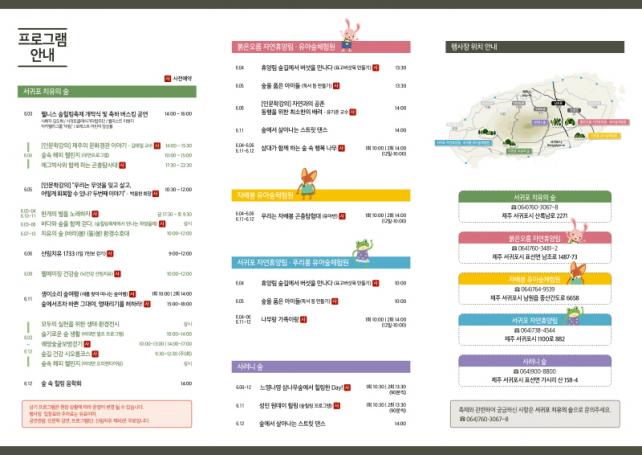Click the 프로그램 안내 title
The image size is (642, 455).
pos(43,46)
